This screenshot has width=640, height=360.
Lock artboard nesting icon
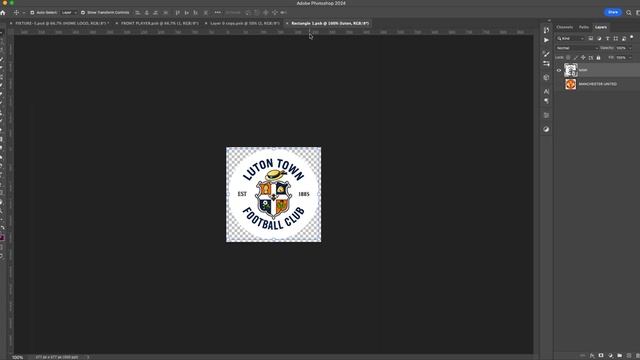591,58
